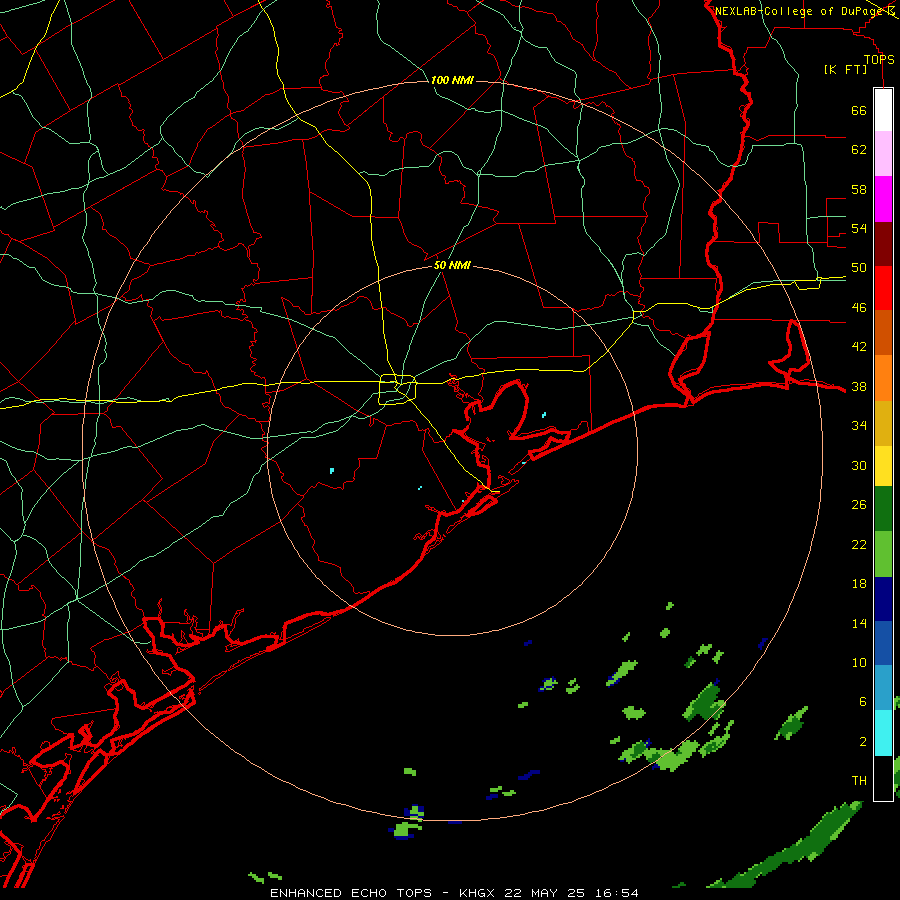Viewport: 900px width, 900px height.
Task: Click the "TOPS" legend title
Action: (x=879, y=60)
